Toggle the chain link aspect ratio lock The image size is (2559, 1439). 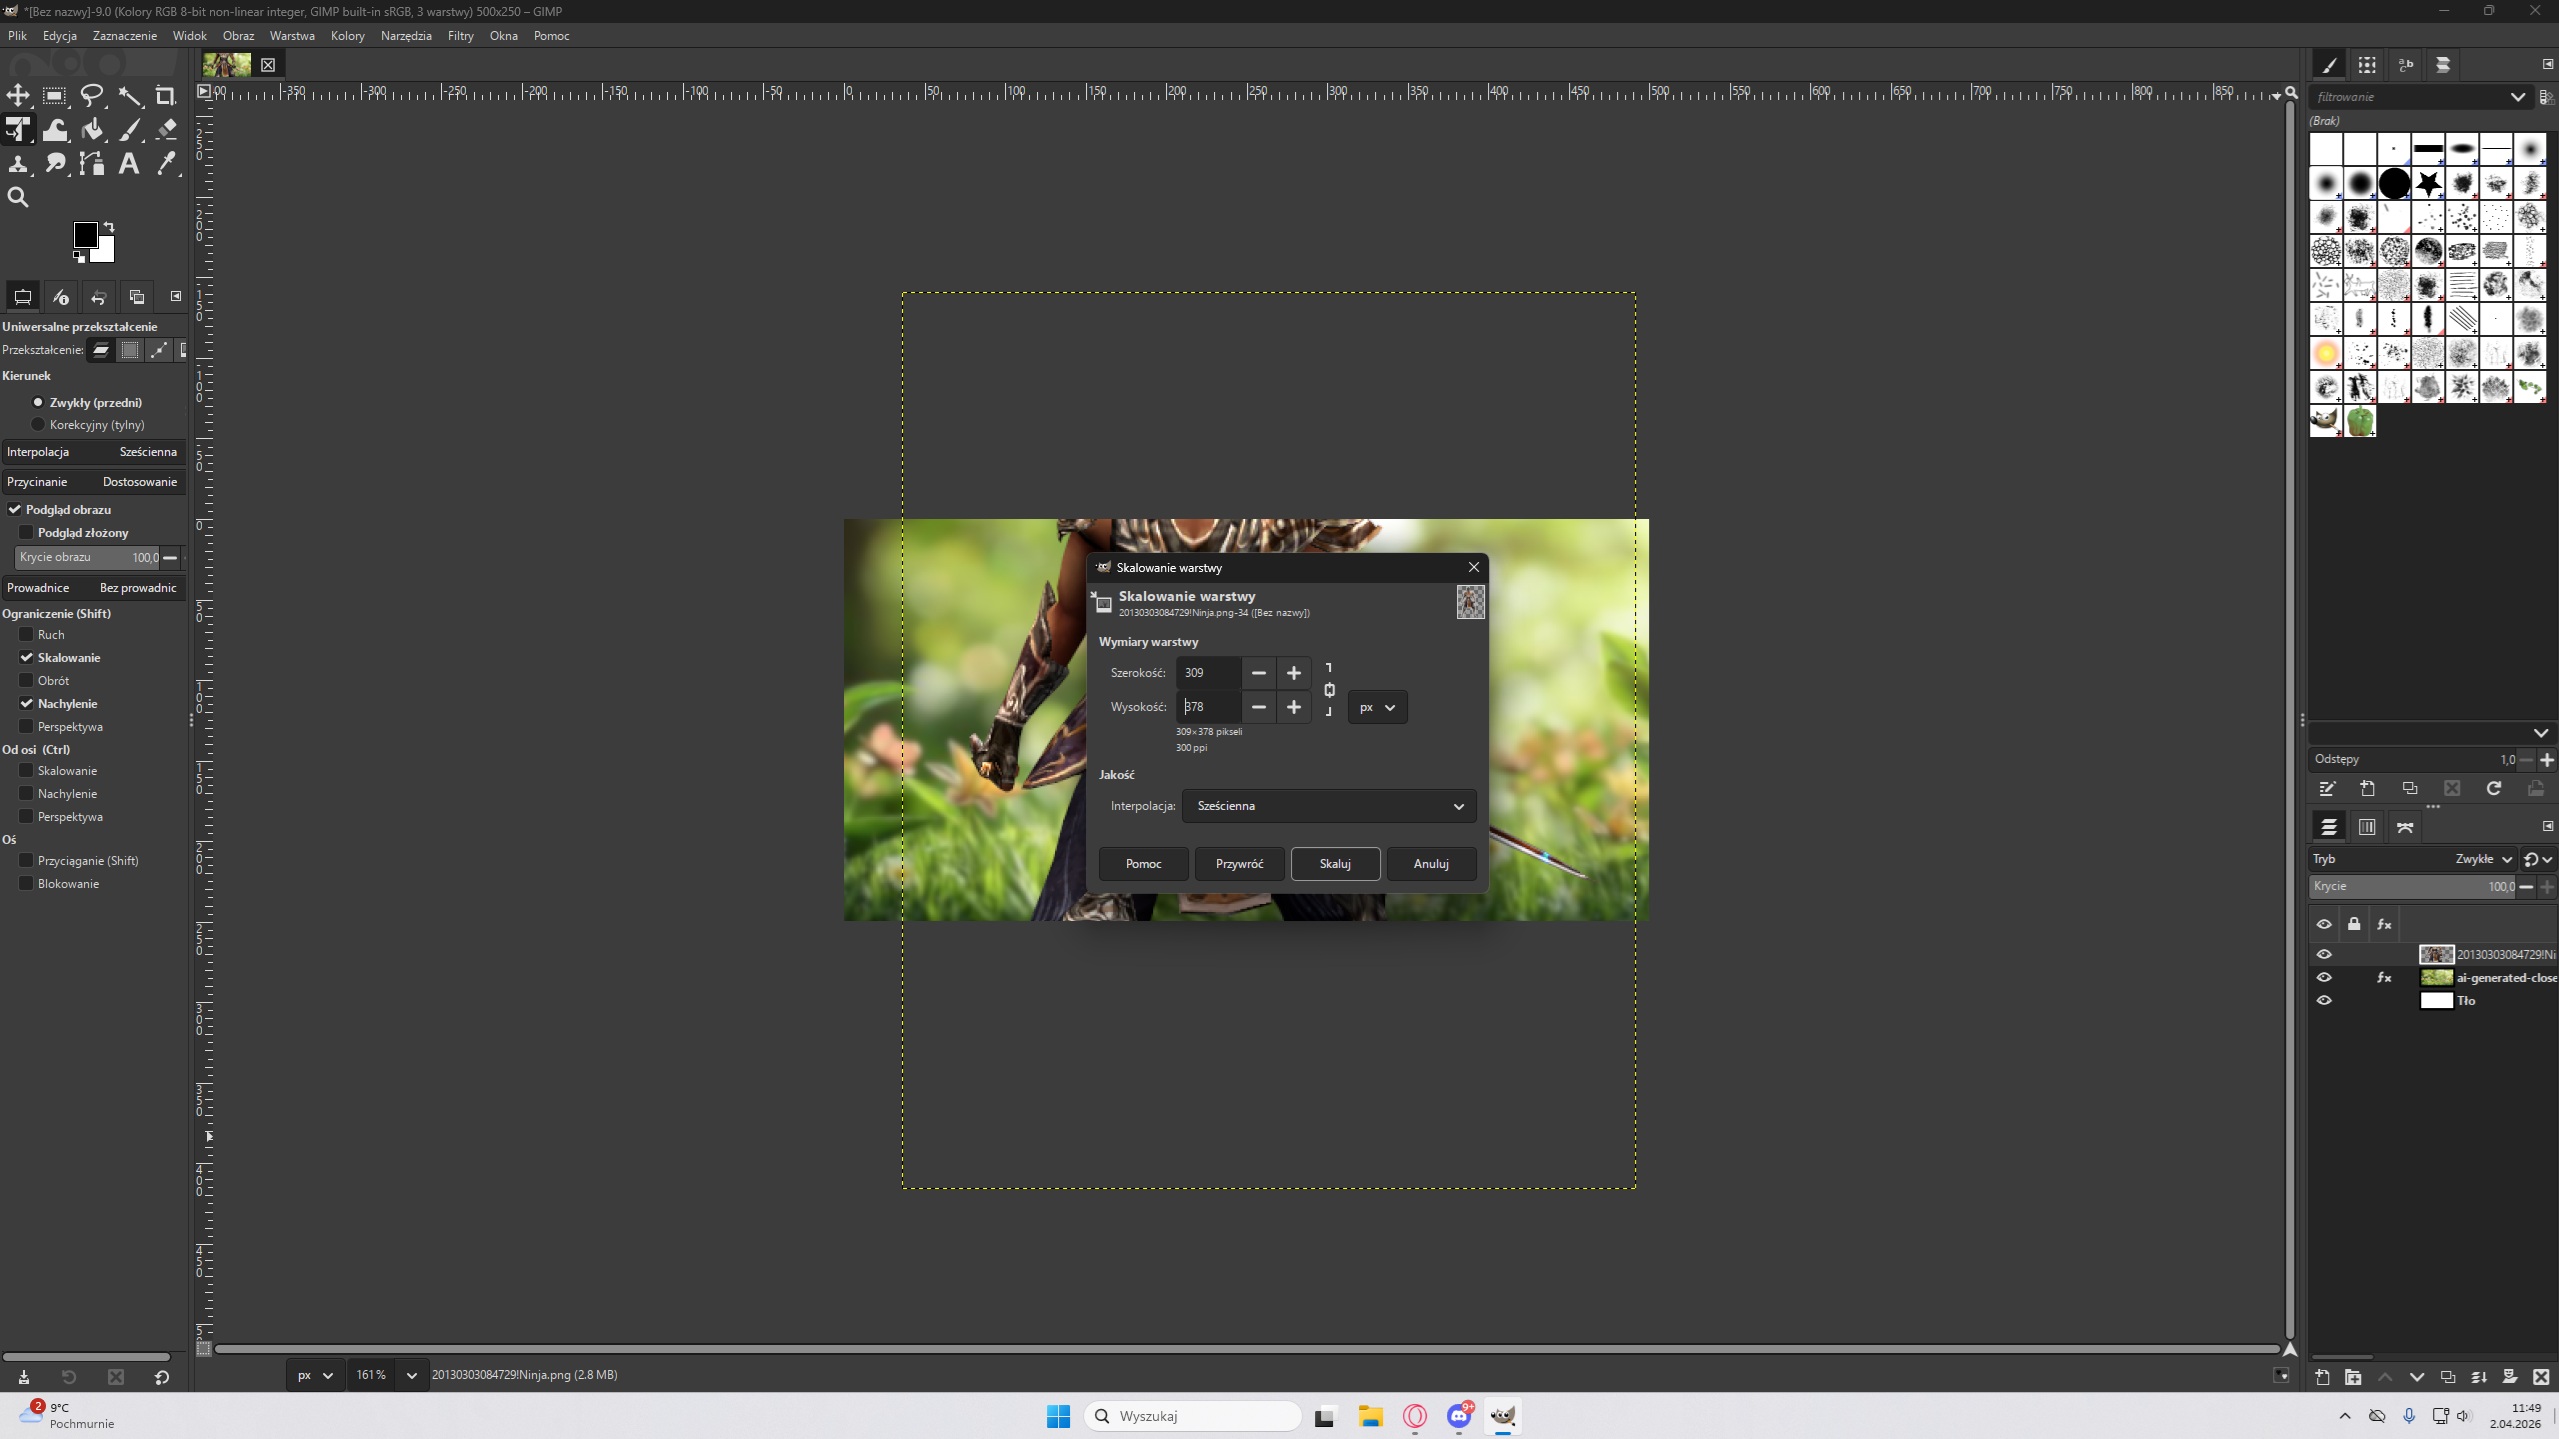[x=1329, y=690]
